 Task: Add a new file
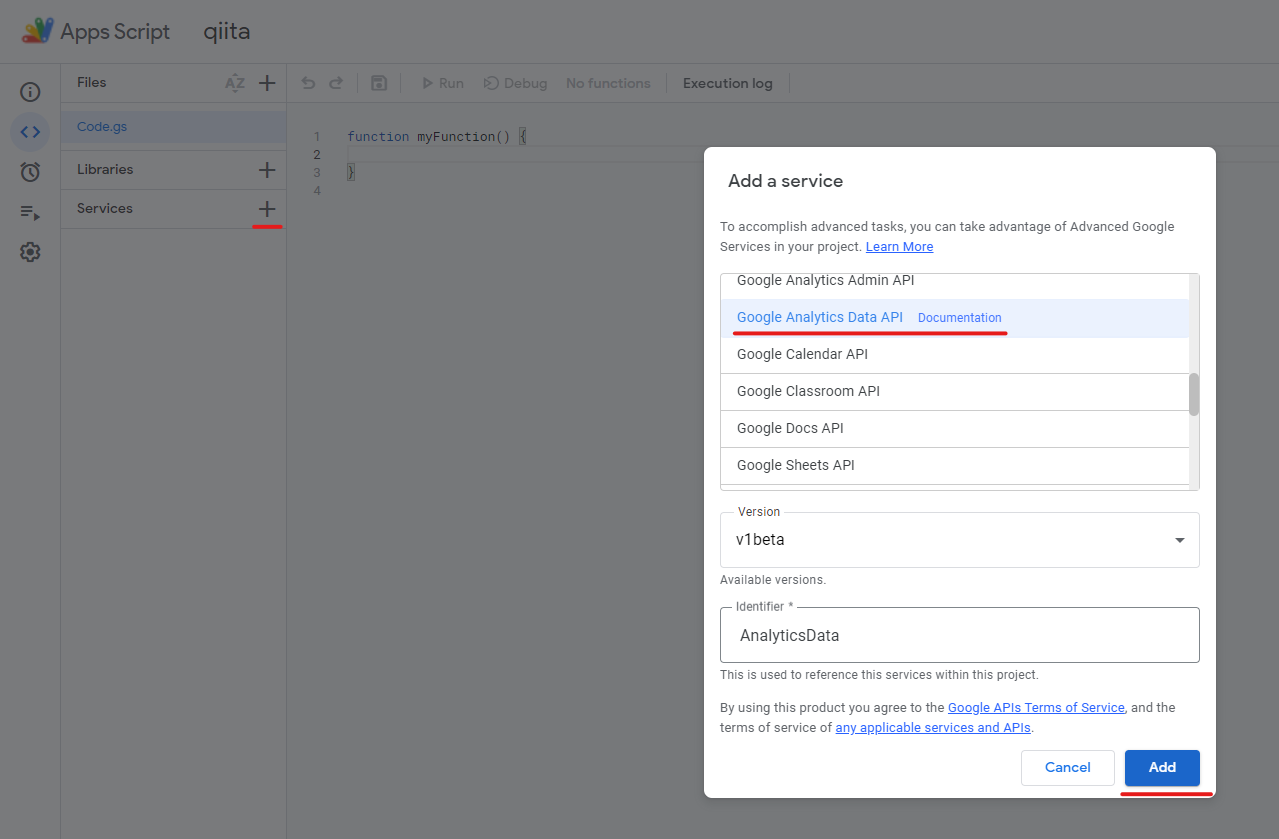(x=266, y=82)
